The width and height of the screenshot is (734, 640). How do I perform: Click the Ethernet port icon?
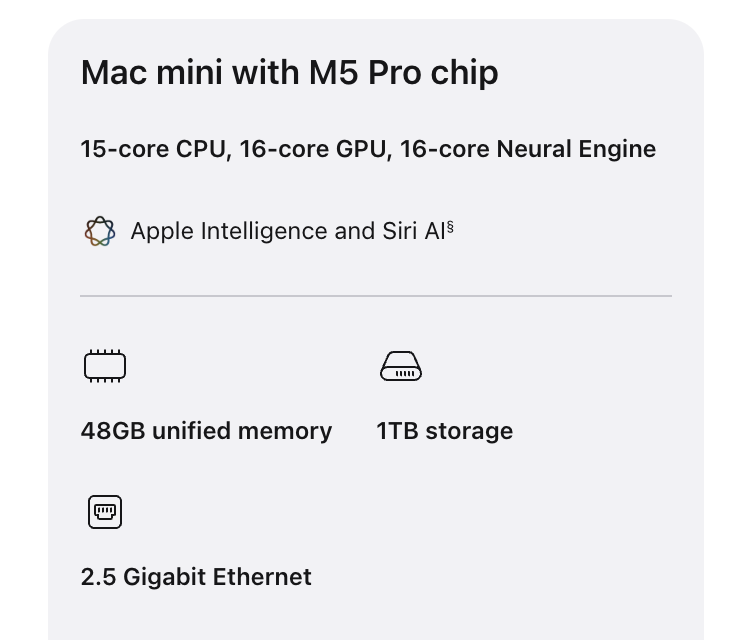pos(105,512)
